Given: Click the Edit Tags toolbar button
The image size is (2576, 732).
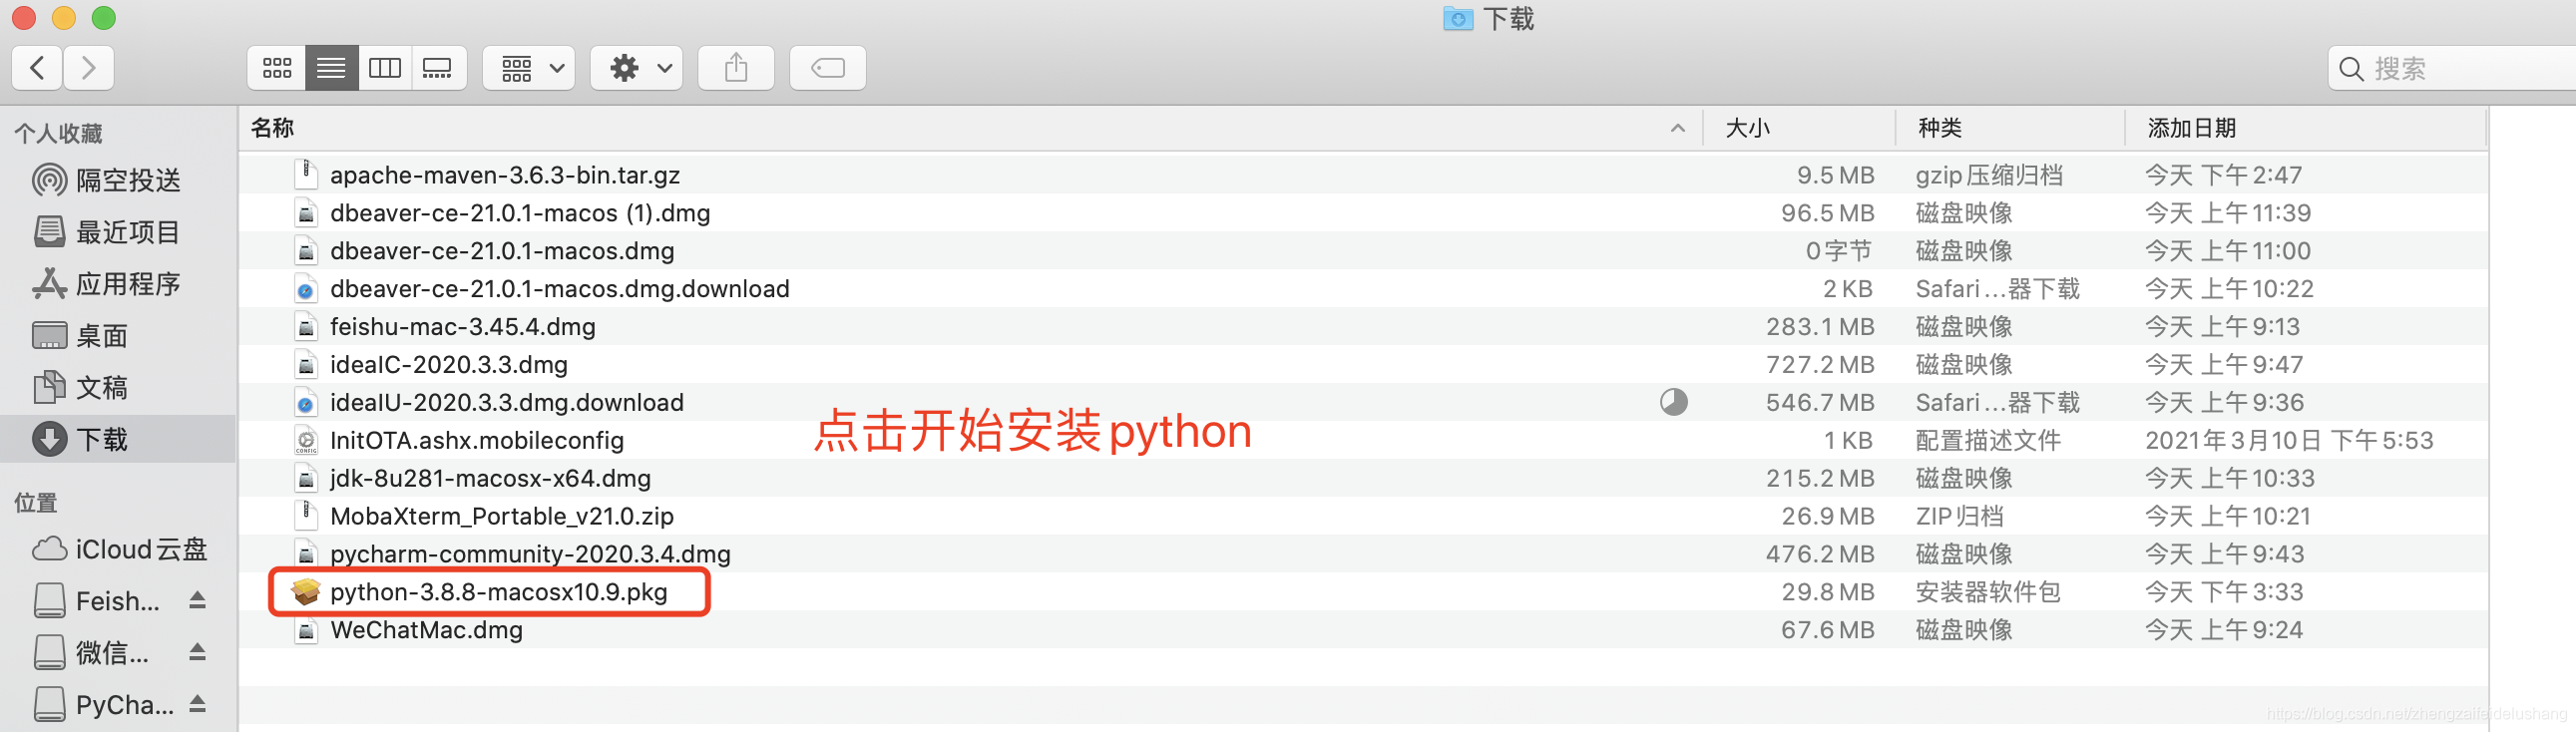Looking at the screenshot, I should coord(828,68).
